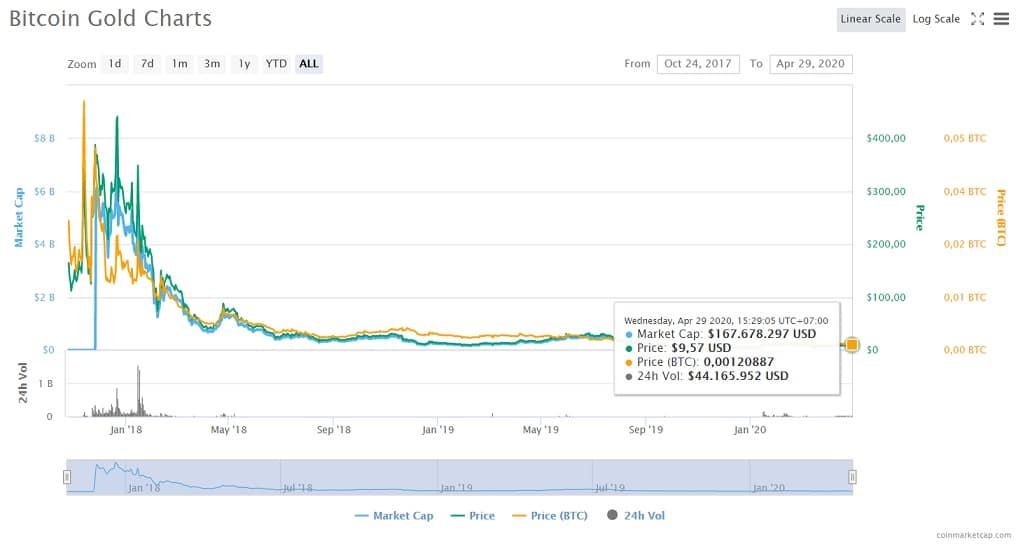The height and width of the screenshot is (544, 1023).
Task: Click the 0,05 BTC axis label
Action: click(965, 138)
